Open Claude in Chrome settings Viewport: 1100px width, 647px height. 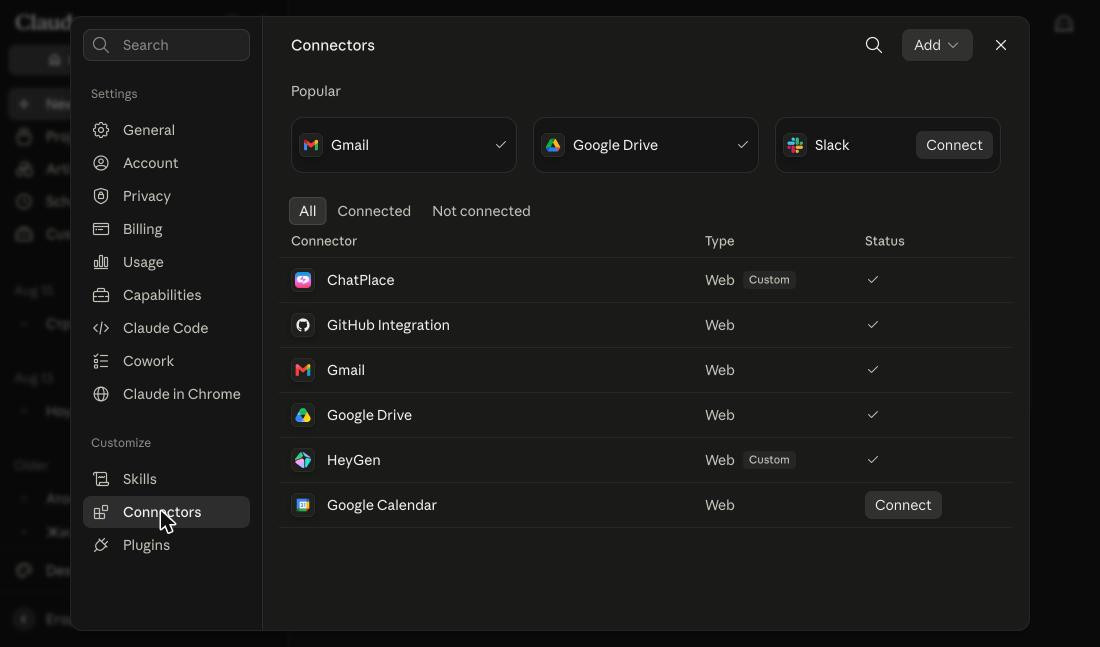[166, 394]
